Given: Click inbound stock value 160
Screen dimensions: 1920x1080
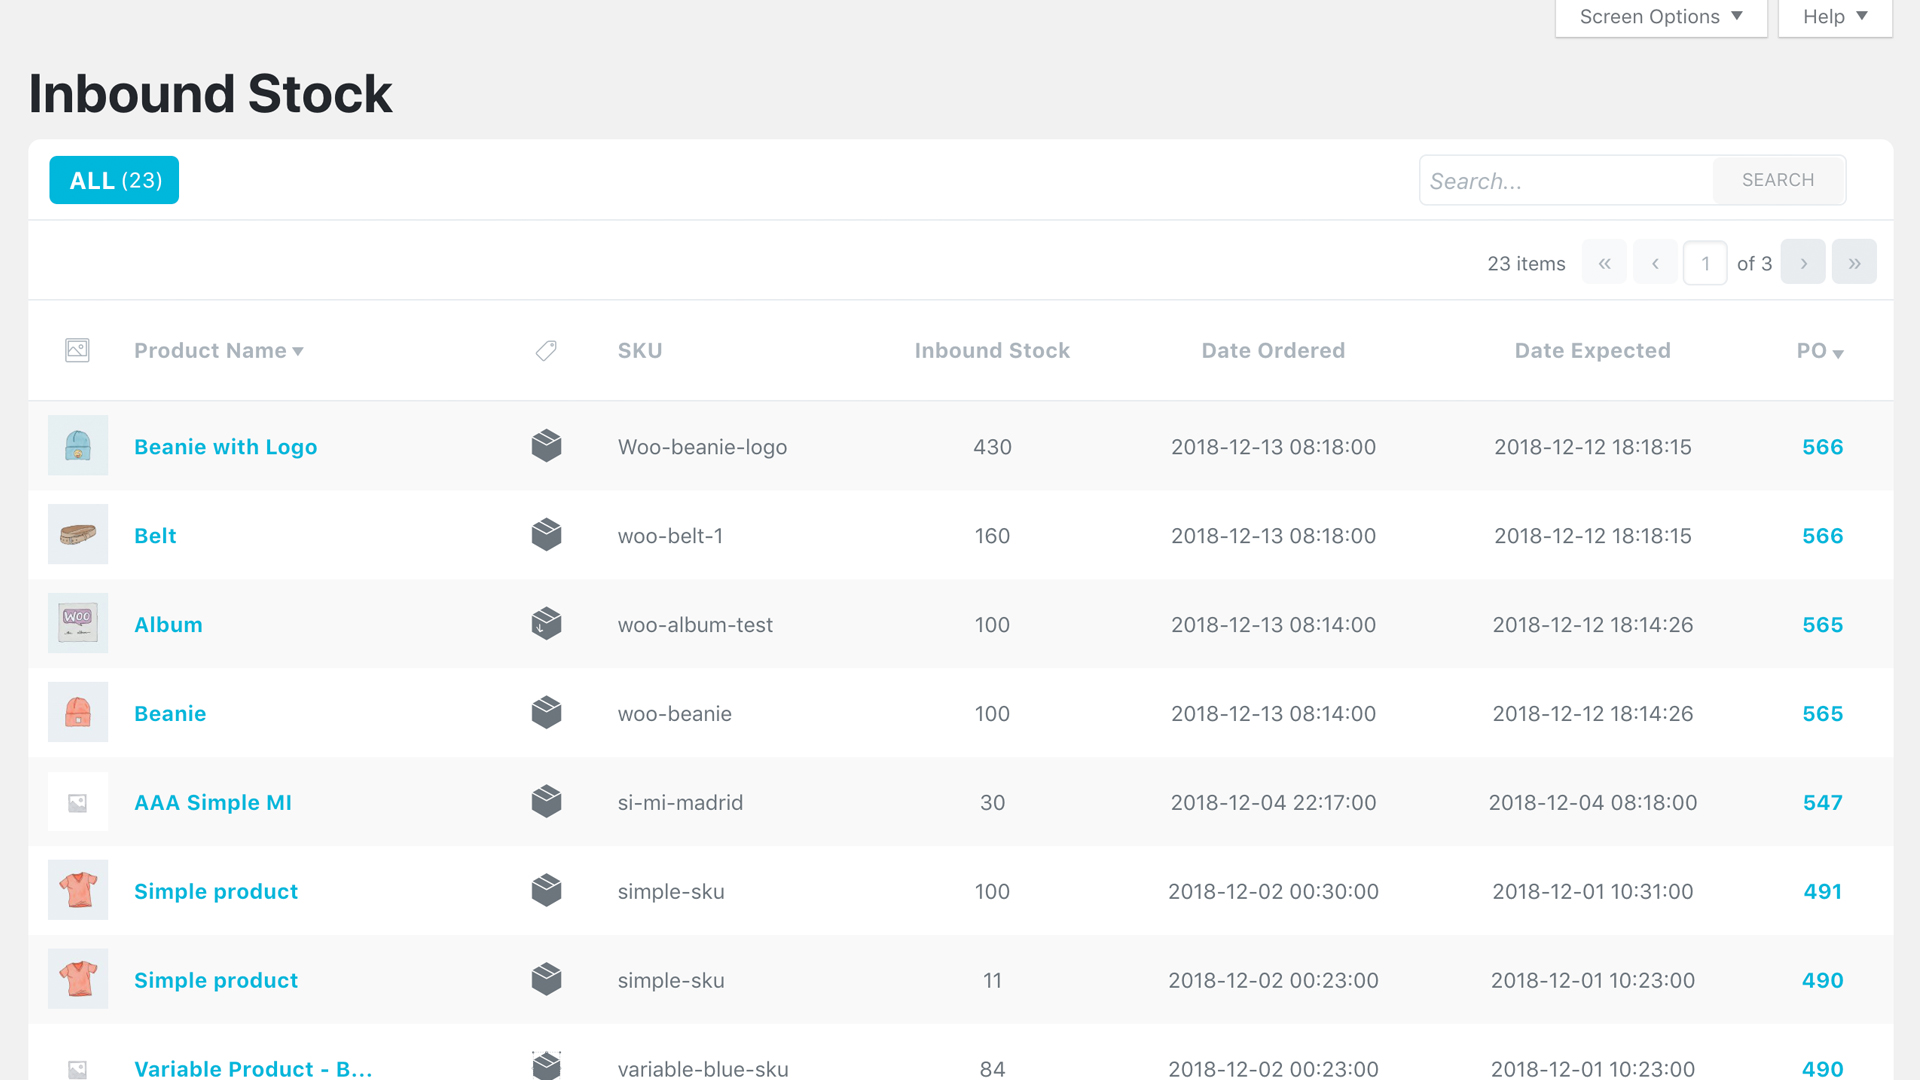Looking at the screenshot, I should pyautogui.click(x=992, y=536).
